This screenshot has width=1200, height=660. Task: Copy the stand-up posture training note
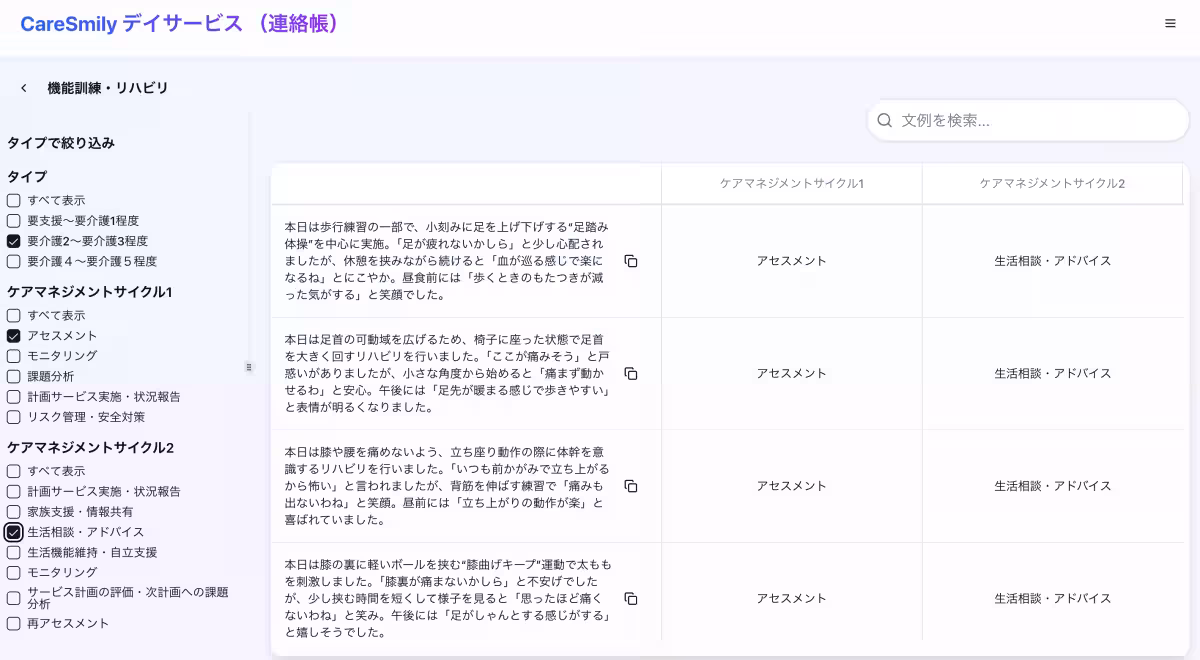pyautogui.click(x=633, y=485)
